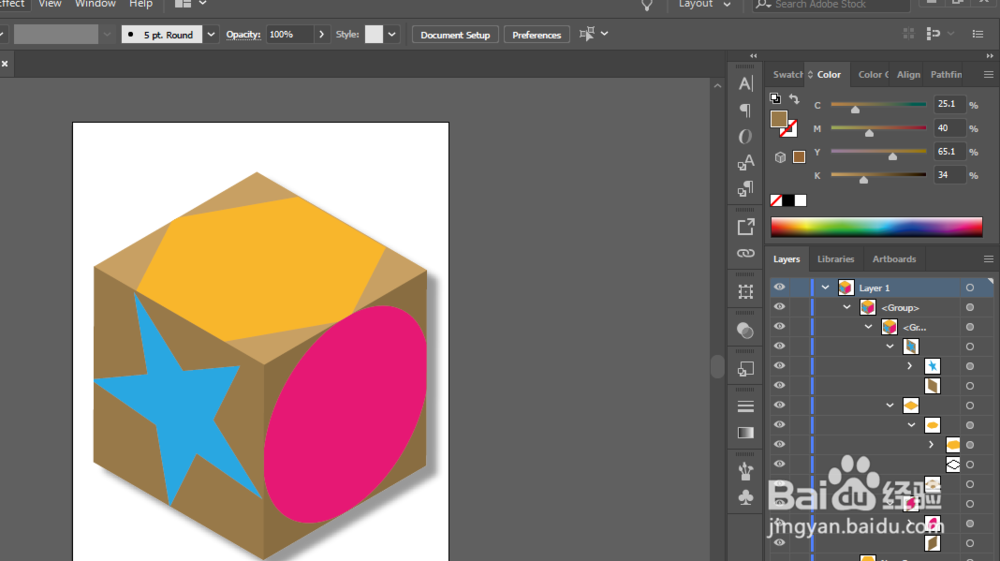Click the Preferences button
1000x561 pixels.
[x=536, y=35]
